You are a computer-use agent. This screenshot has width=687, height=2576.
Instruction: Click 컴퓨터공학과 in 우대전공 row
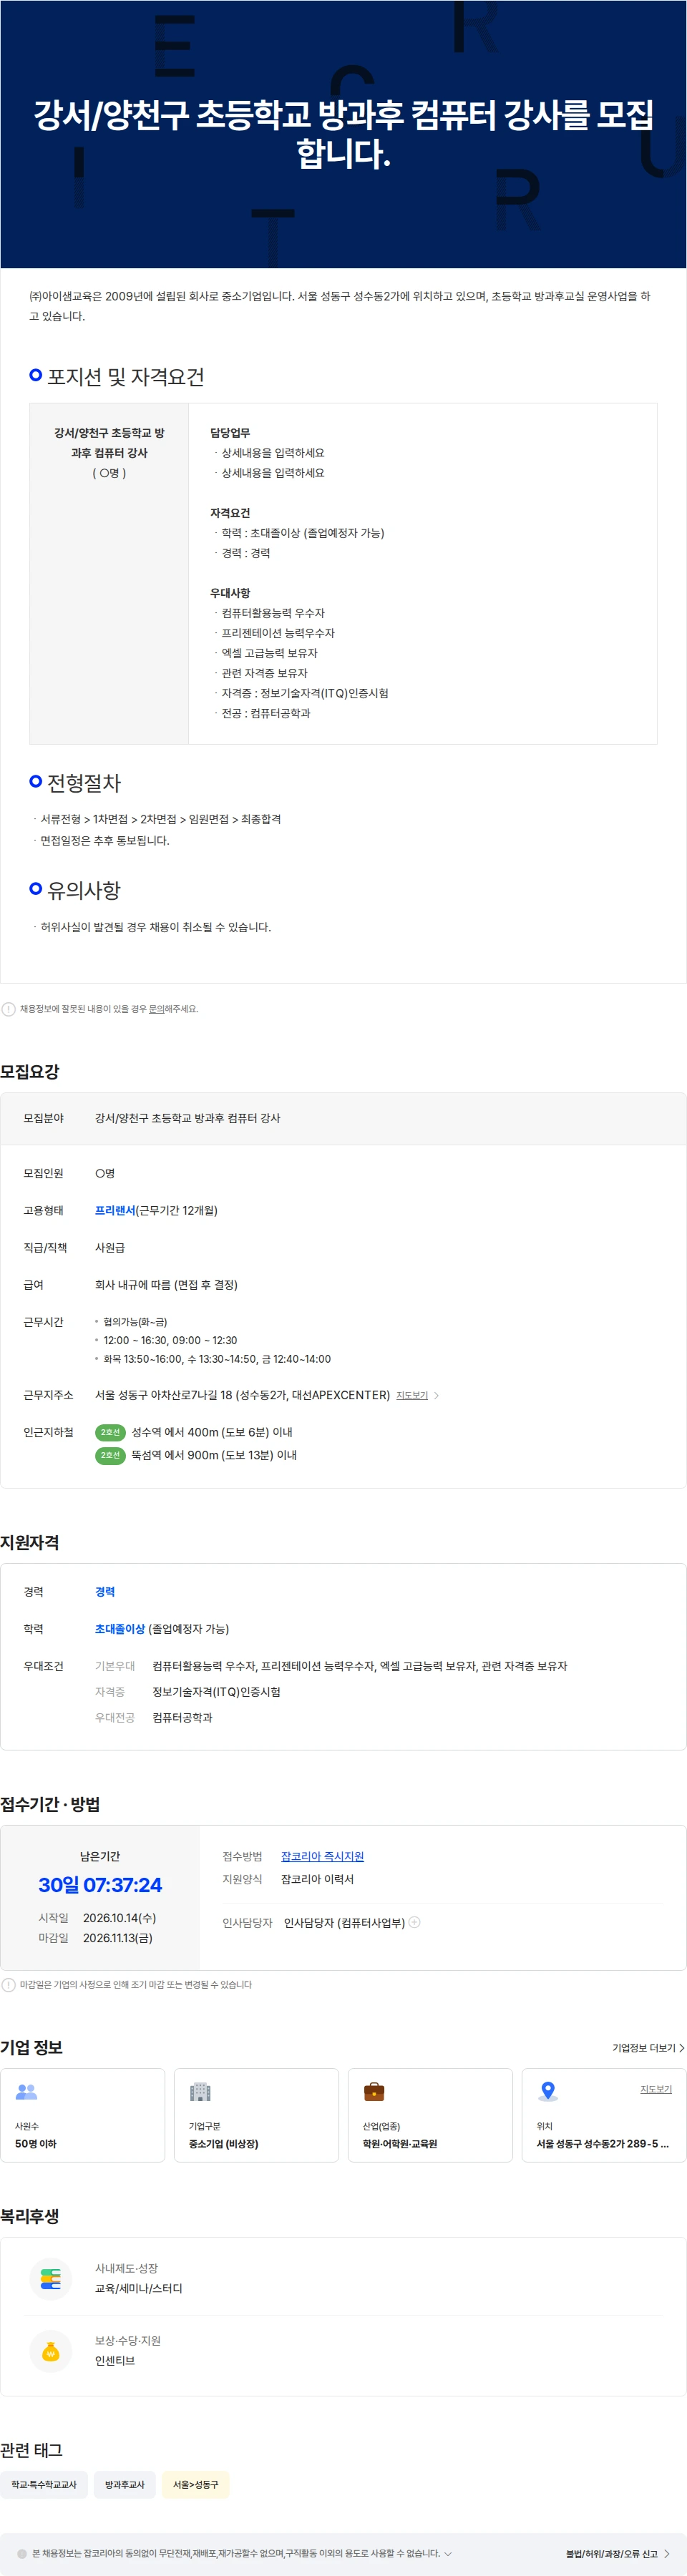[182, 1717]
